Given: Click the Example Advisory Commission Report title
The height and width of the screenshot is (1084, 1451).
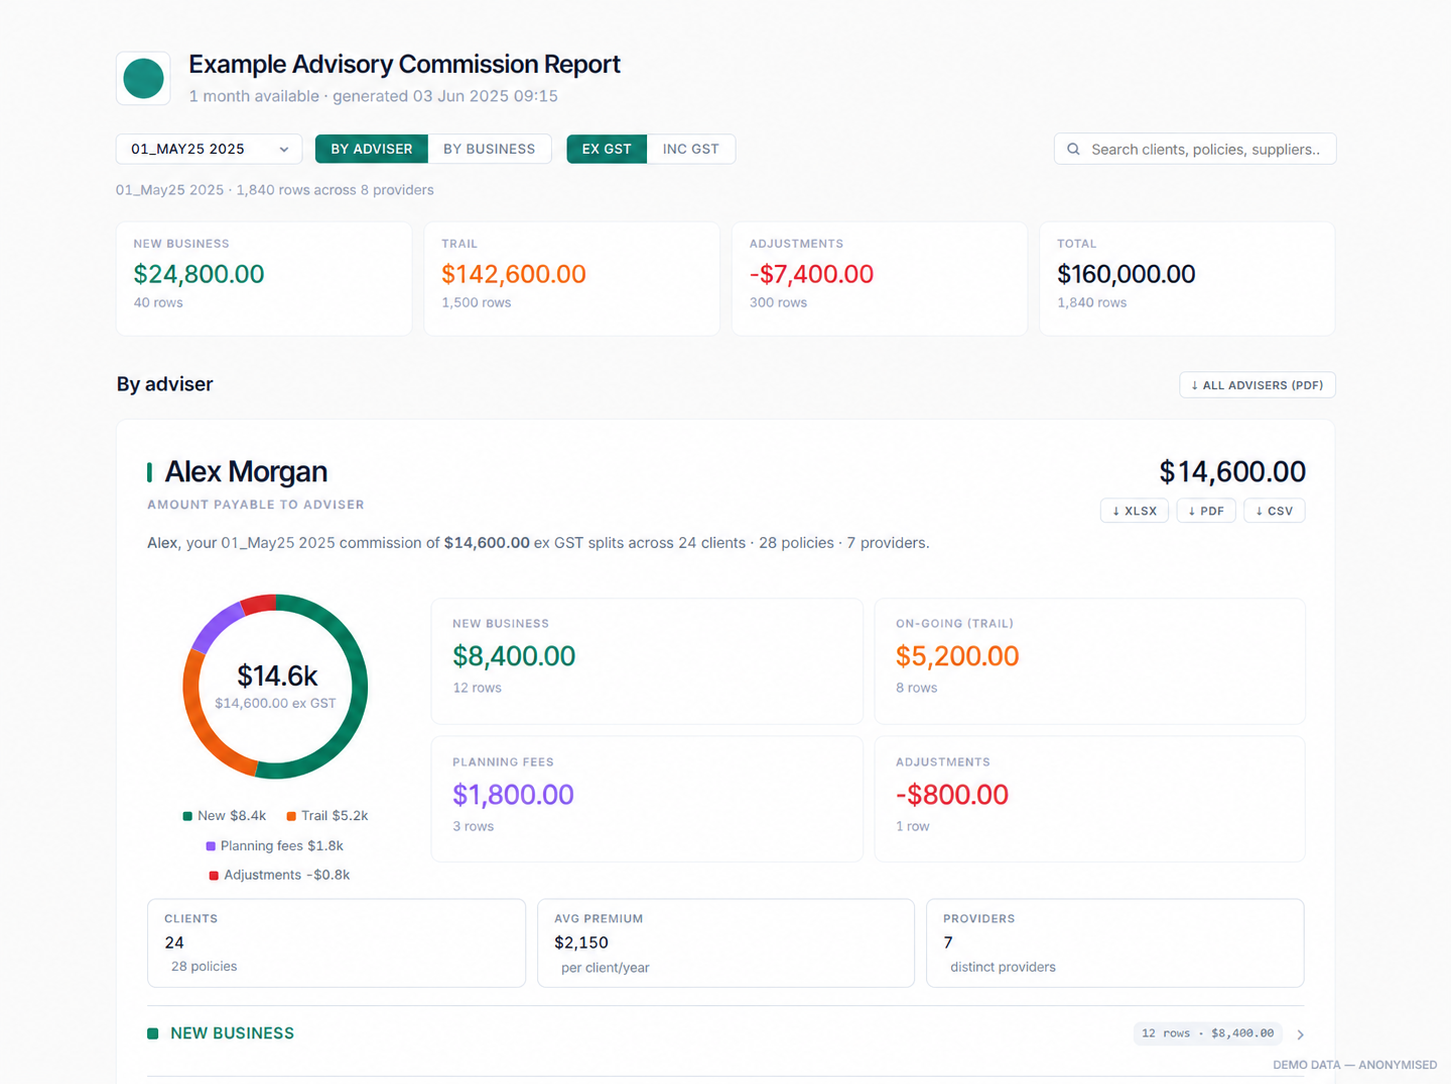Looking at the screenshot, I should (x=405, y=64).
